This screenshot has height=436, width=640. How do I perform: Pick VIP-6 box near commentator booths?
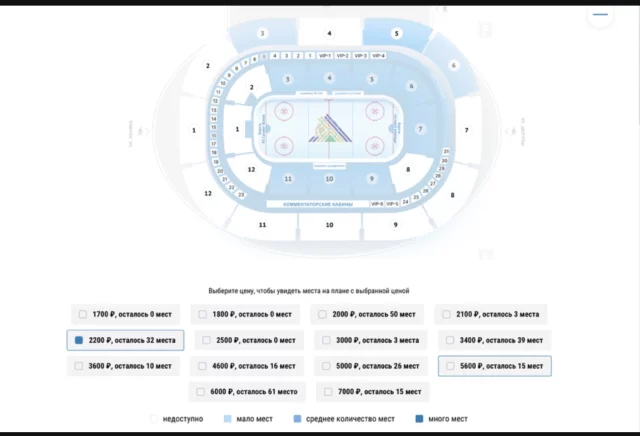coord(377,203)
